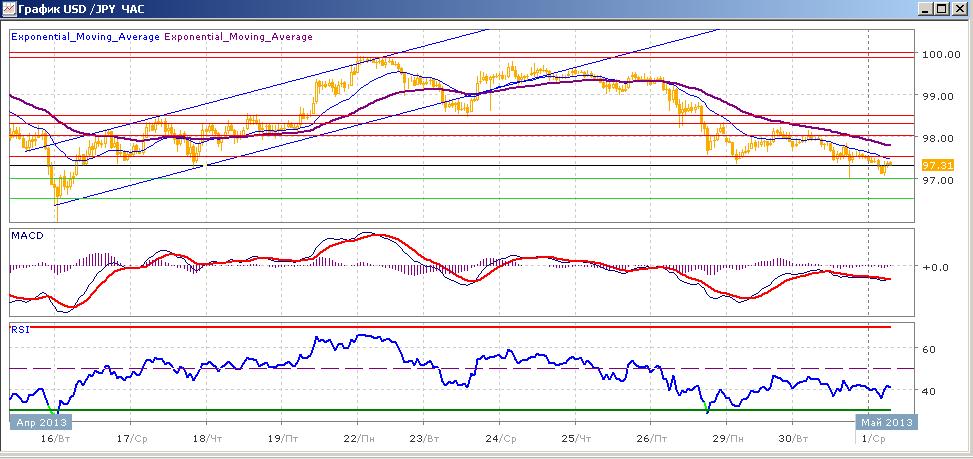The width and height of the screenshot is (973, 459).
Task: Click the 29/Пн date on time axis
Action: (x=729, y=439)
